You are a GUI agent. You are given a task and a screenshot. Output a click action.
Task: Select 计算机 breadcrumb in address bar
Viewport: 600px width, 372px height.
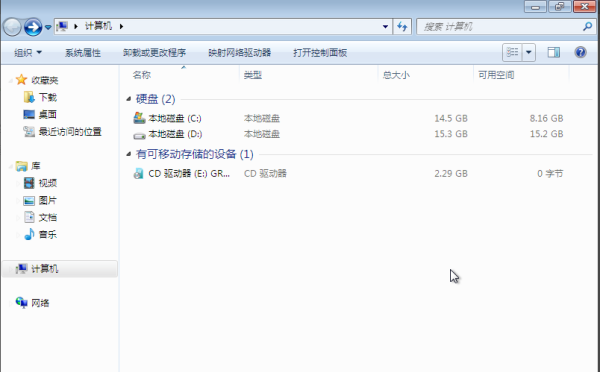98,26
